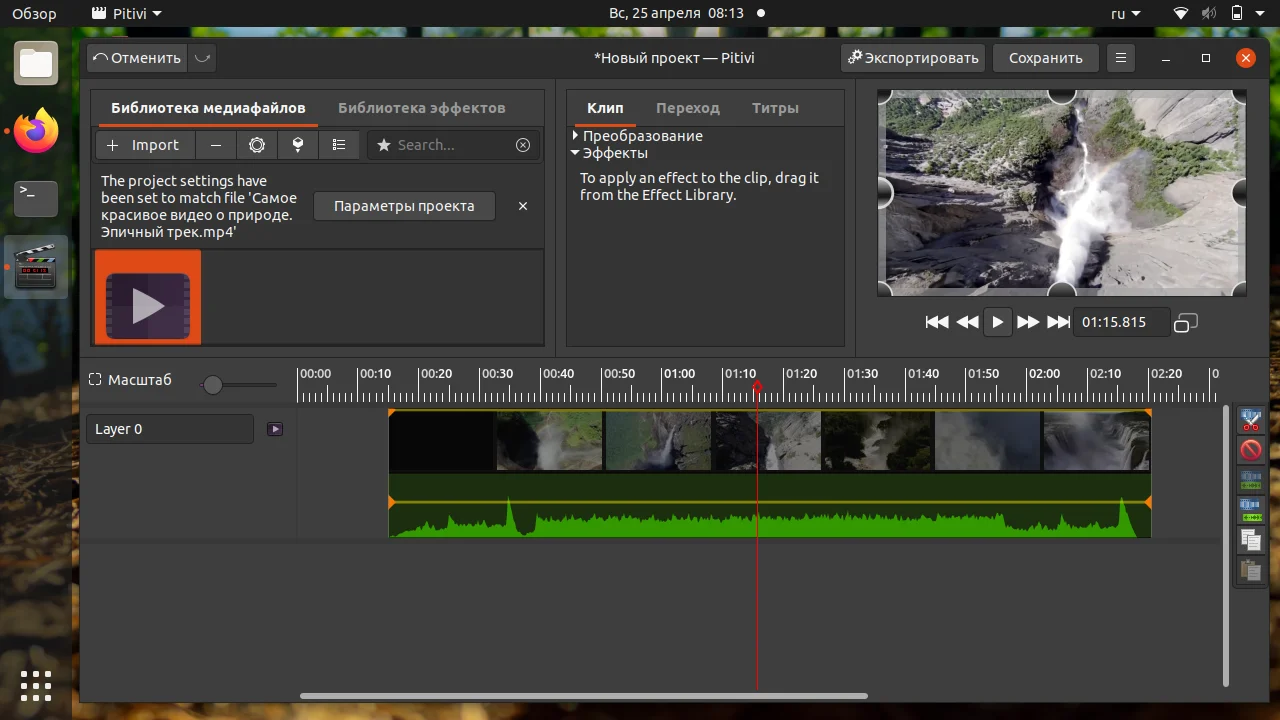Clear the media library search field
Screen dimensions: 1280x720
tap(523, 145)
